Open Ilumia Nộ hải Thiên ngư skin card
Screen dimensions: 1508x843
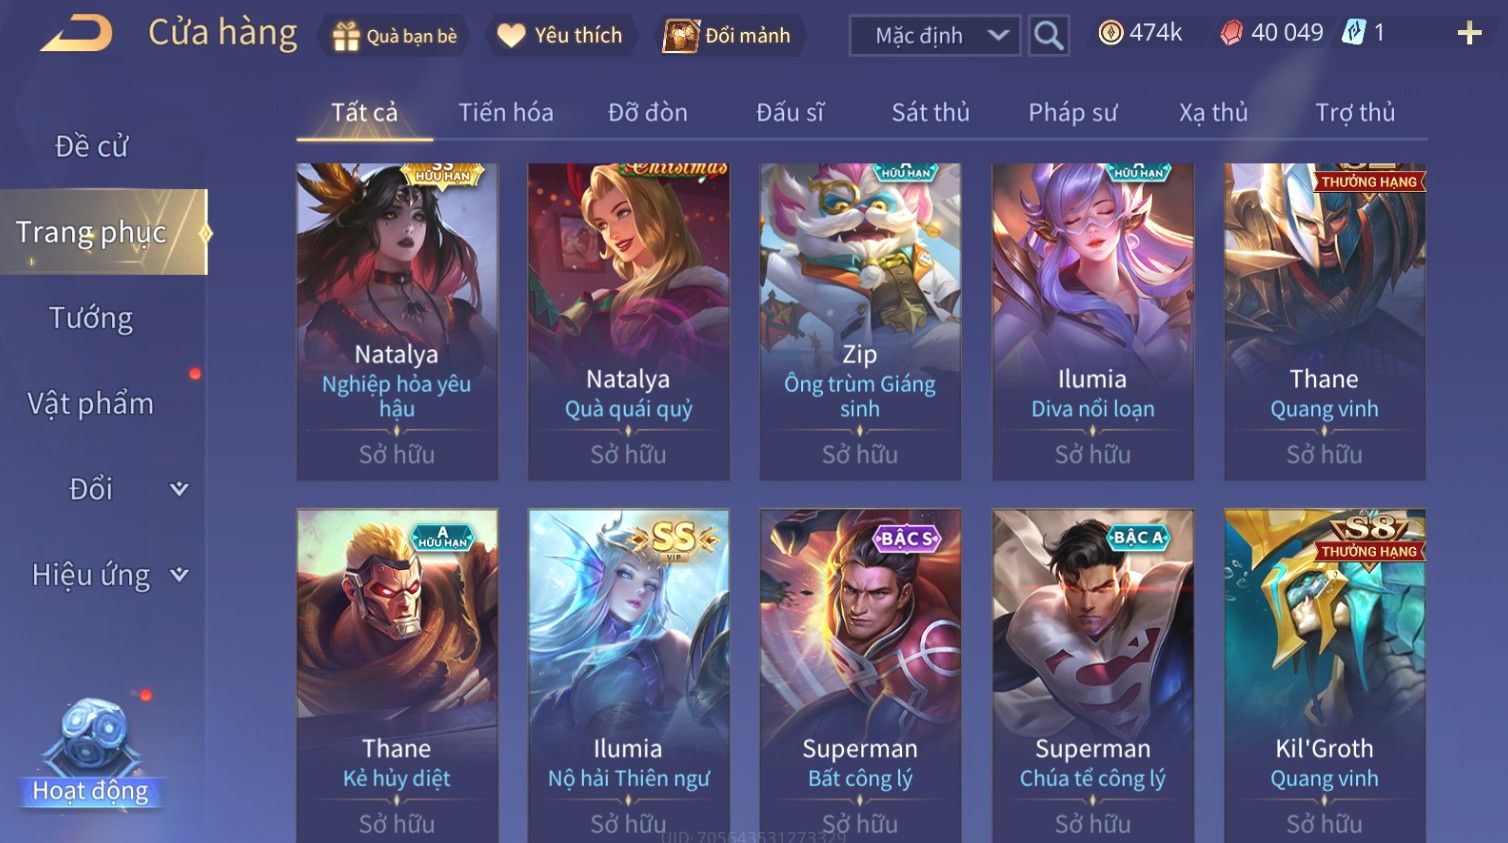point(628,675)
